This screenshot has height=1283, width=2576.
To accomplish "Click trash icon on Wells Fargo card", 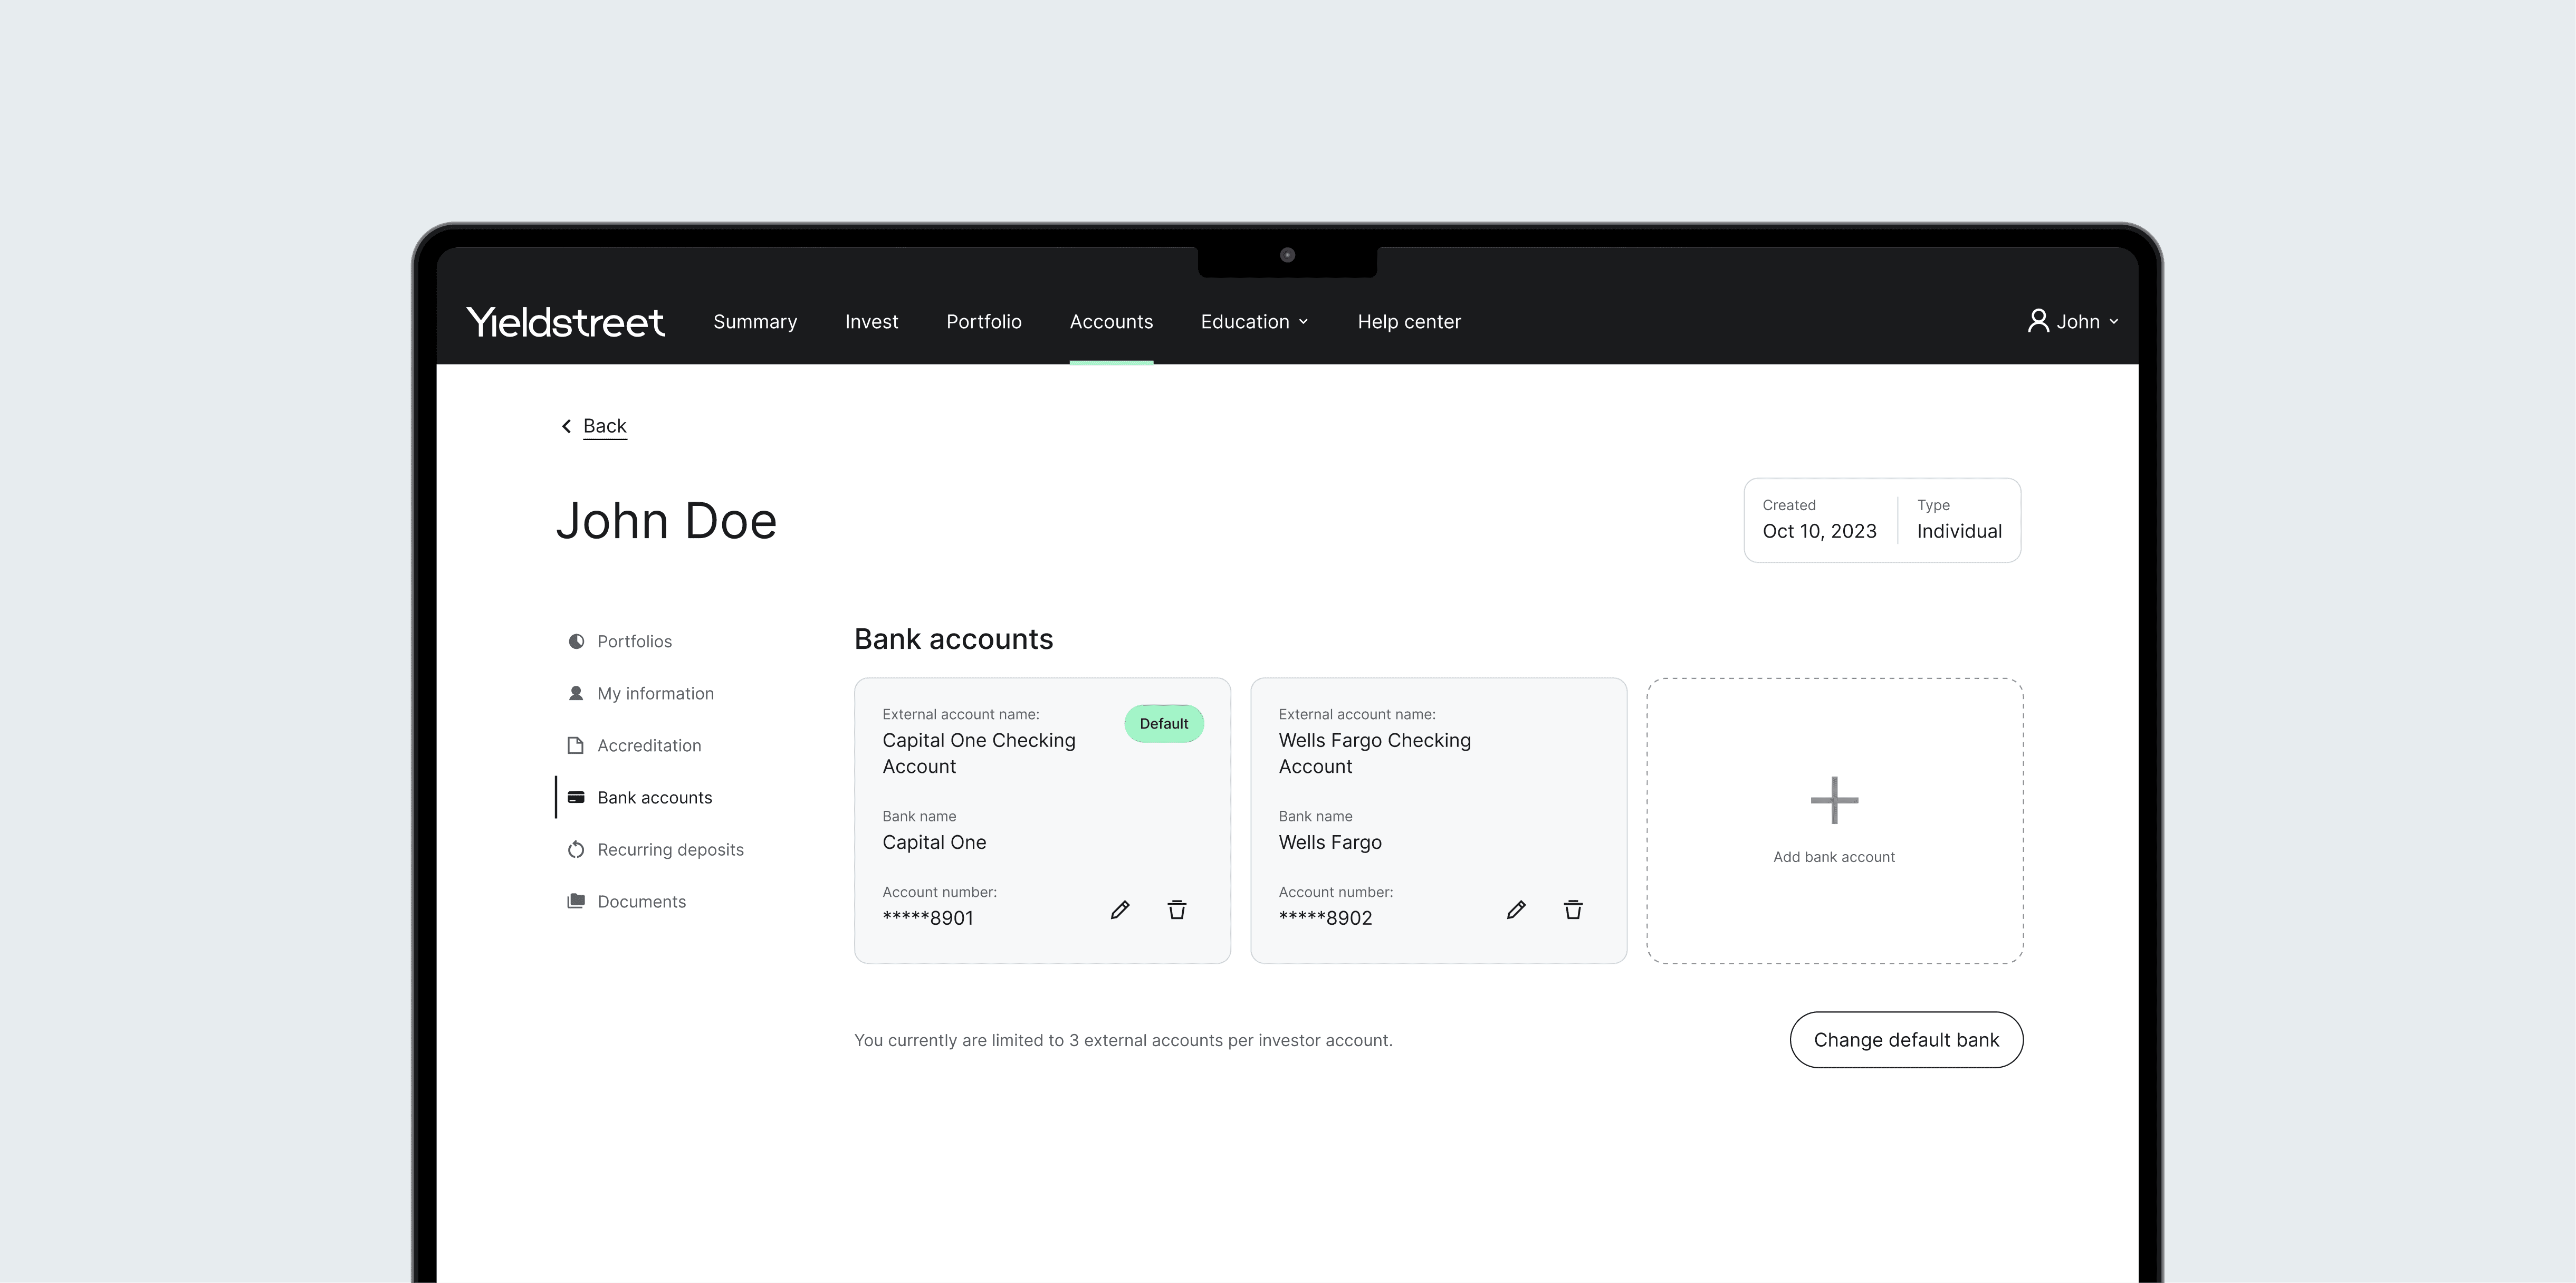I will (1573, 910).
